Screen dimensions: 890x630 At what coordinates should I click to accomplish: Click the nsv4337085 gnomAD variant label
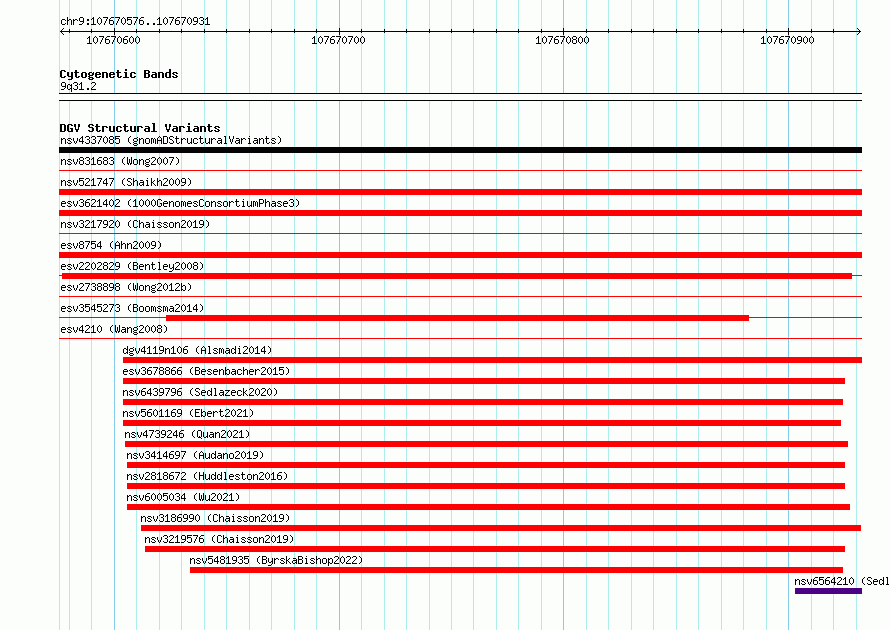pyautogui.click(x=171, y=140)
